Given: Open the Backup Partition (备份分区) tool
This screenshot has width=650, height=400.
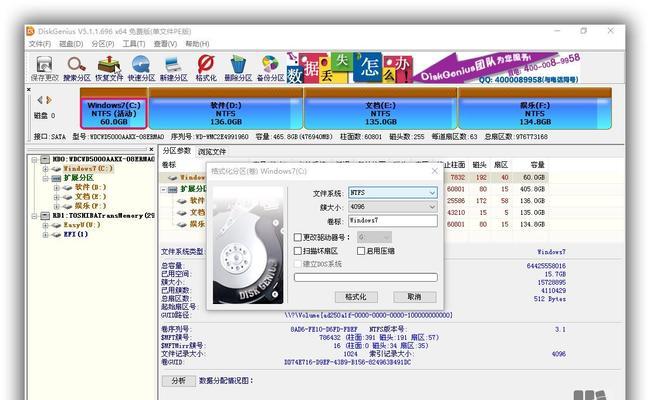Looking at the screenshot, I should point(270,68).
